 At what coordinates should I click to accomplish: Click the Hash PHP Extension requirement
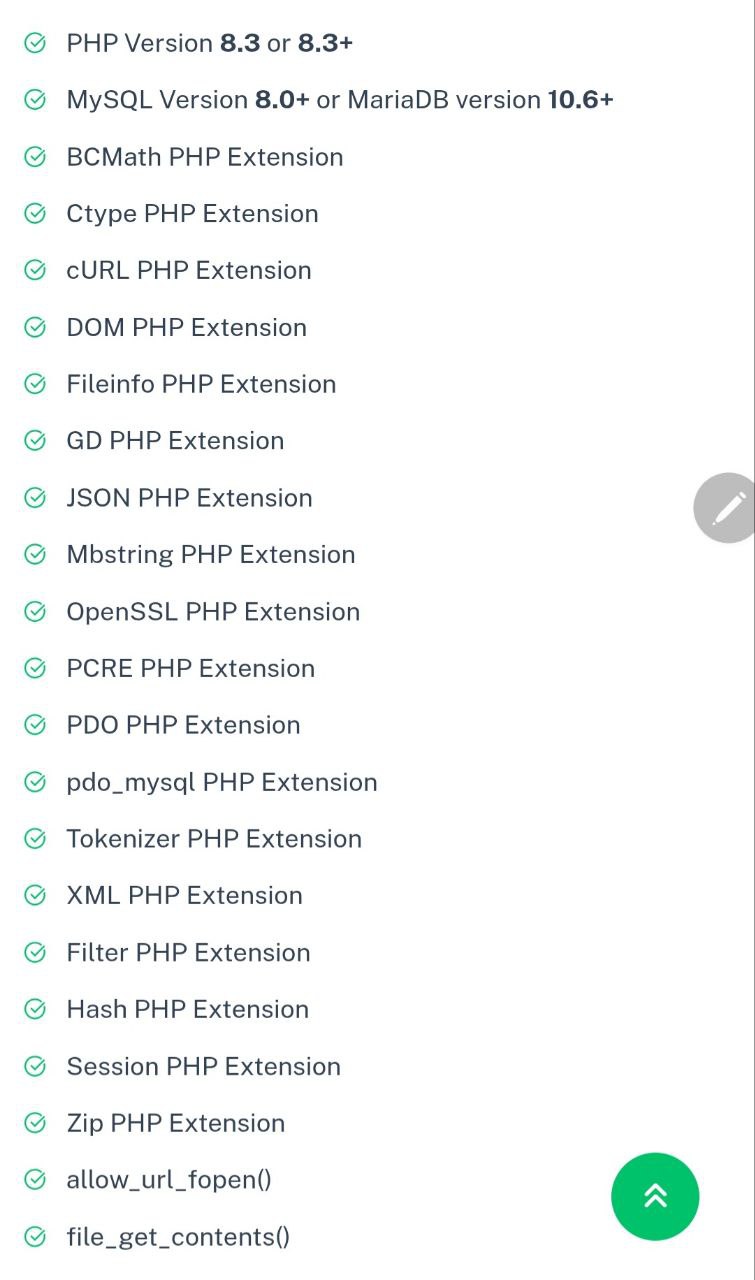pos(187,1009)
